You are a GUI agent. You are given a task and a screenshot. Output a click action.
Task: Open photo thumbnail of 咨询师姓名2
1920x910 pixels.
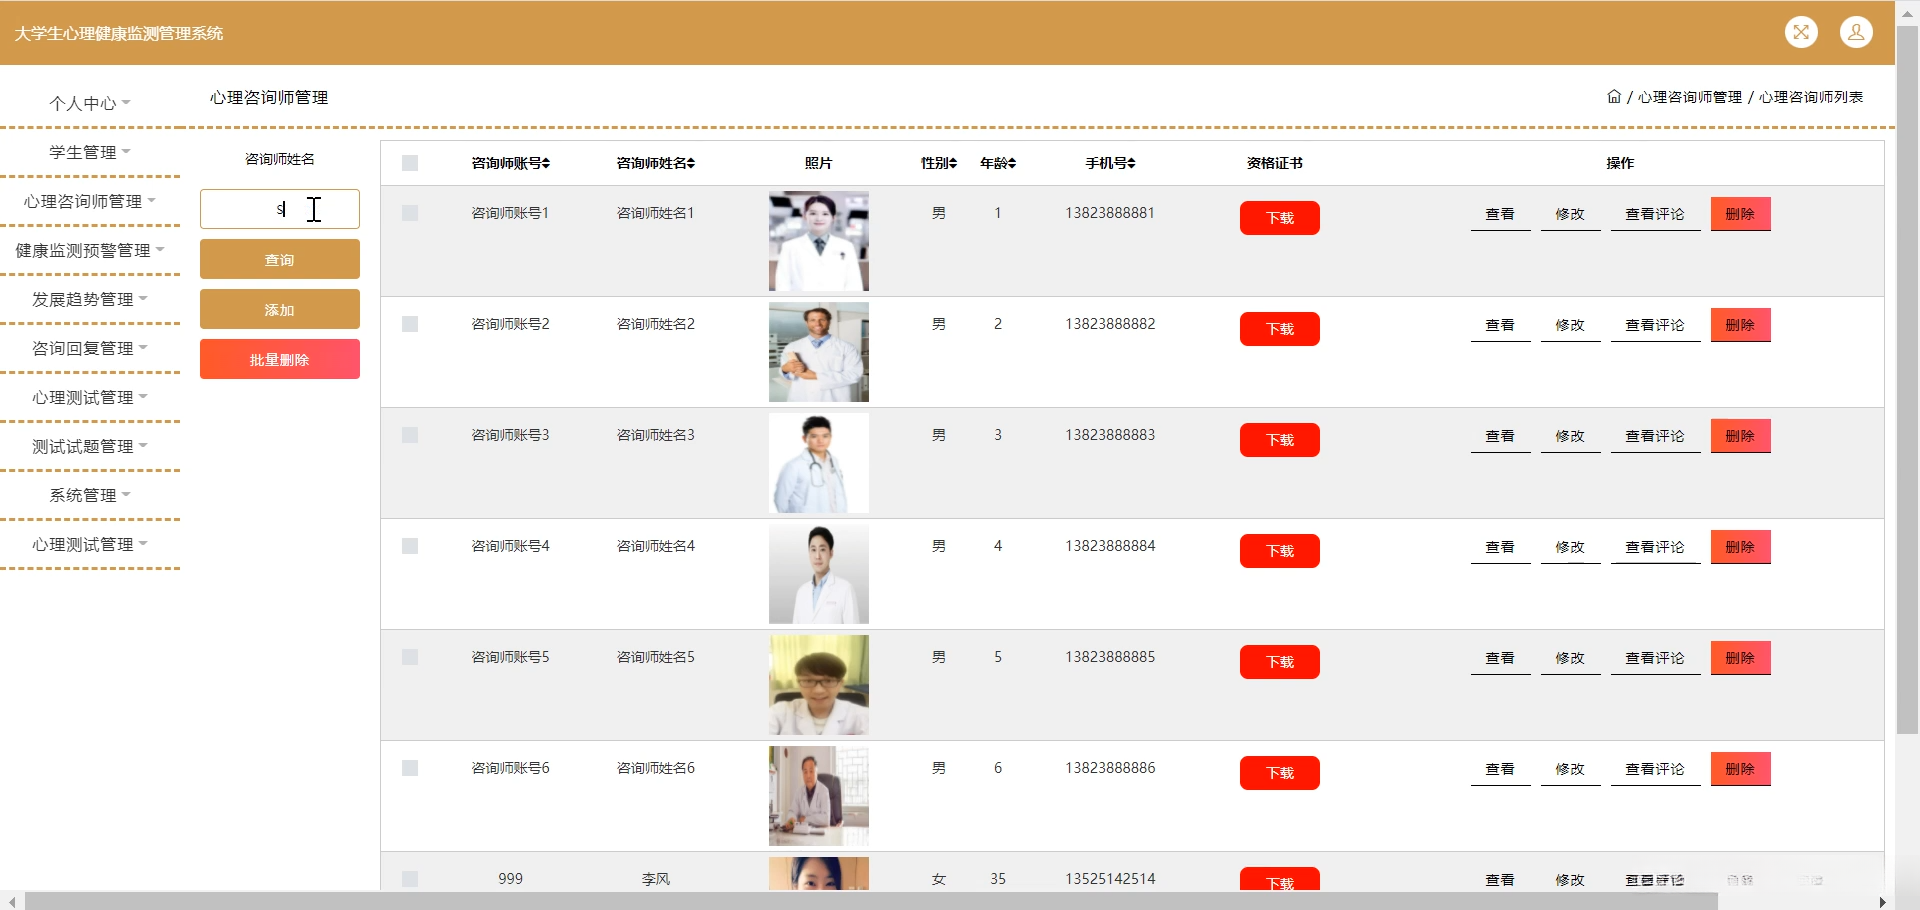click(x=819, y=352)
